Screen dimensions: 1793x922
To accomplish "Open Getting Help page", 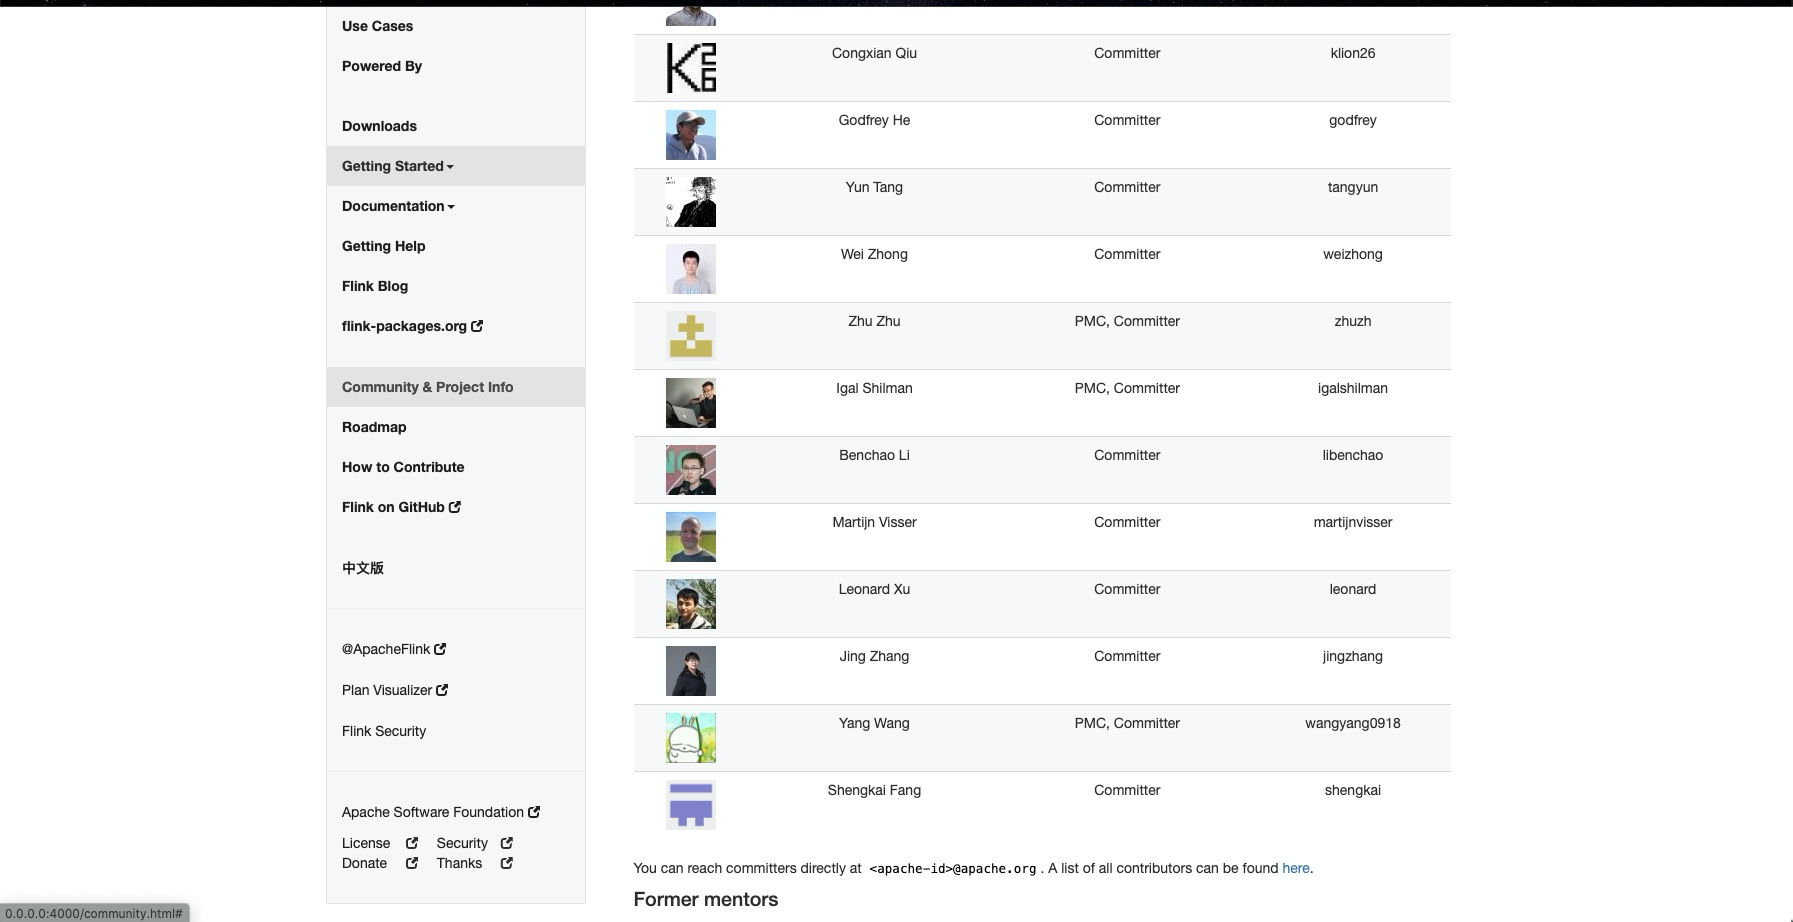I will (x=383, y=246).
